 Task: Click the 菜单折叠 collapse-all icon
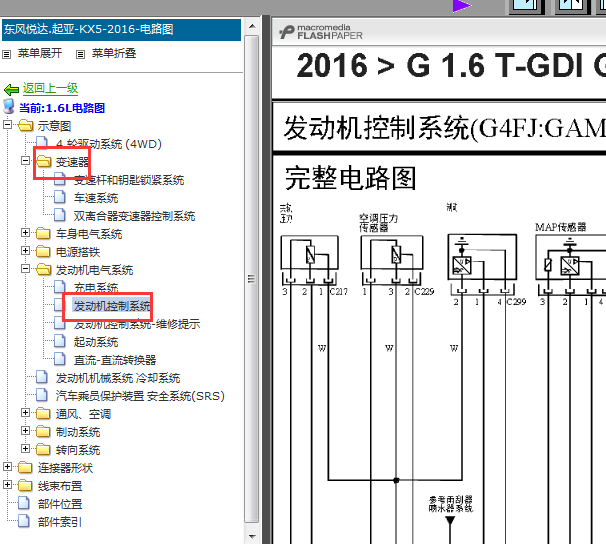[x=80, y=54]
